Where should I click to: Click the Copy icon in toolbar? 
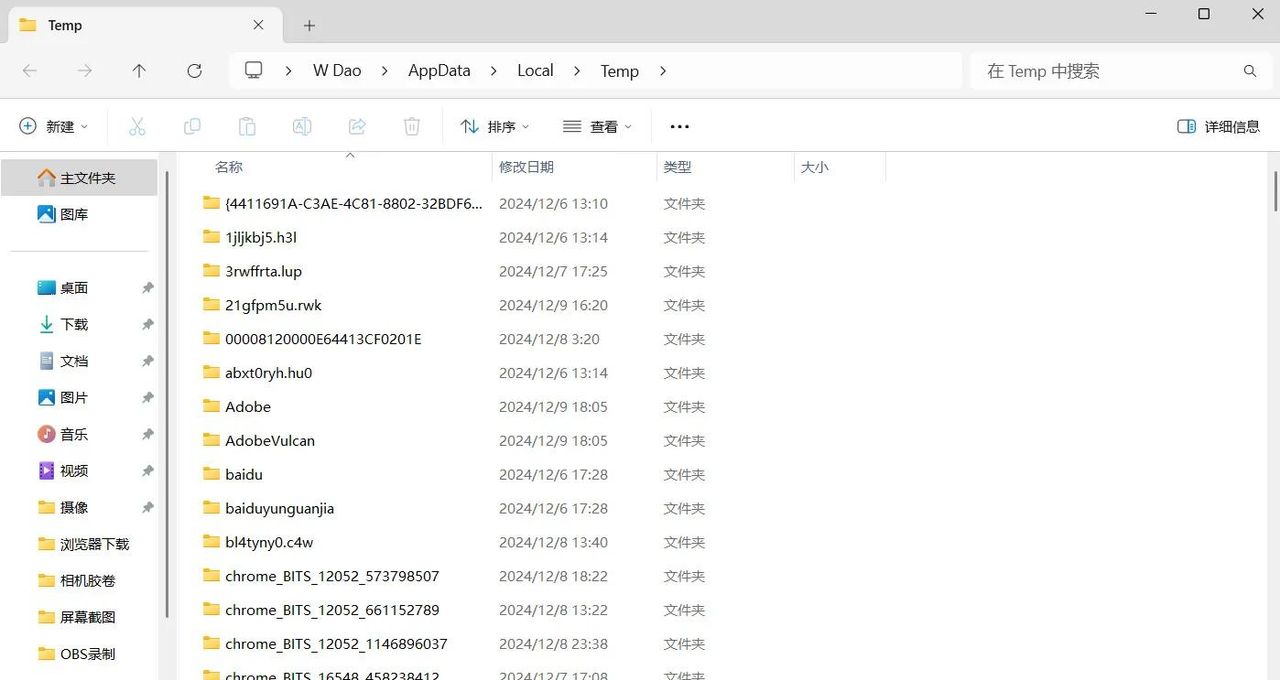[192, 127]
